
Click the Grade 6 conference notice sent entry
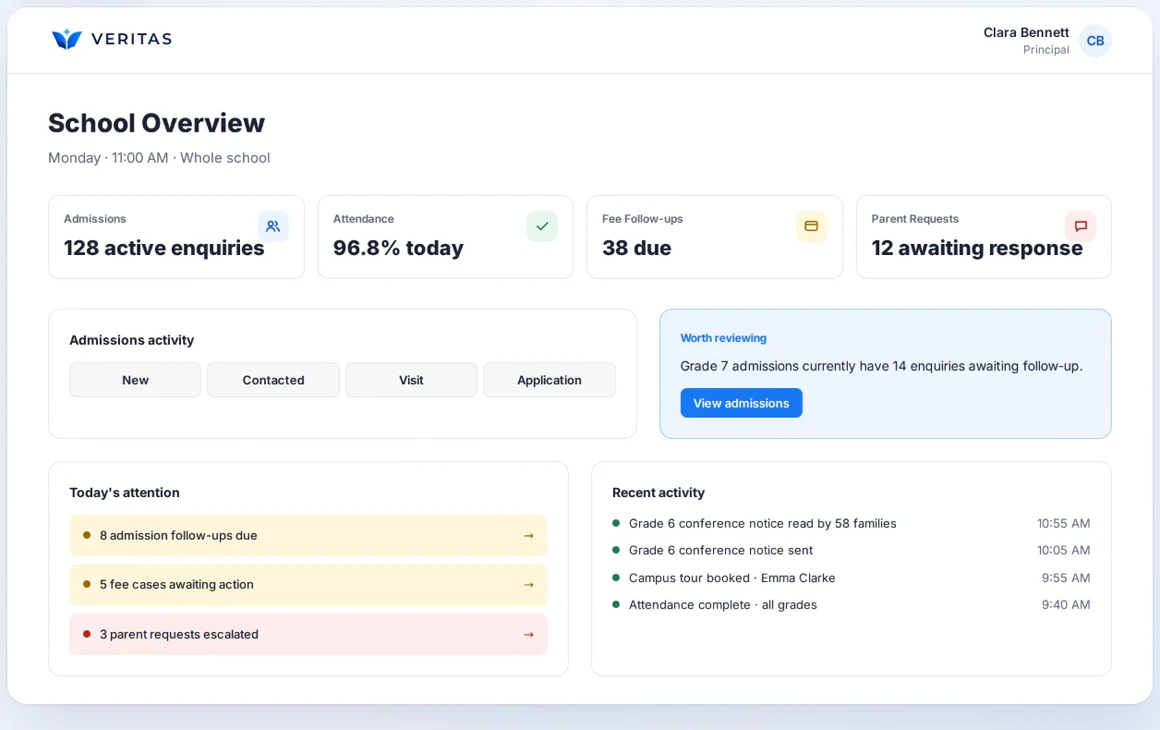coord(721,550)
